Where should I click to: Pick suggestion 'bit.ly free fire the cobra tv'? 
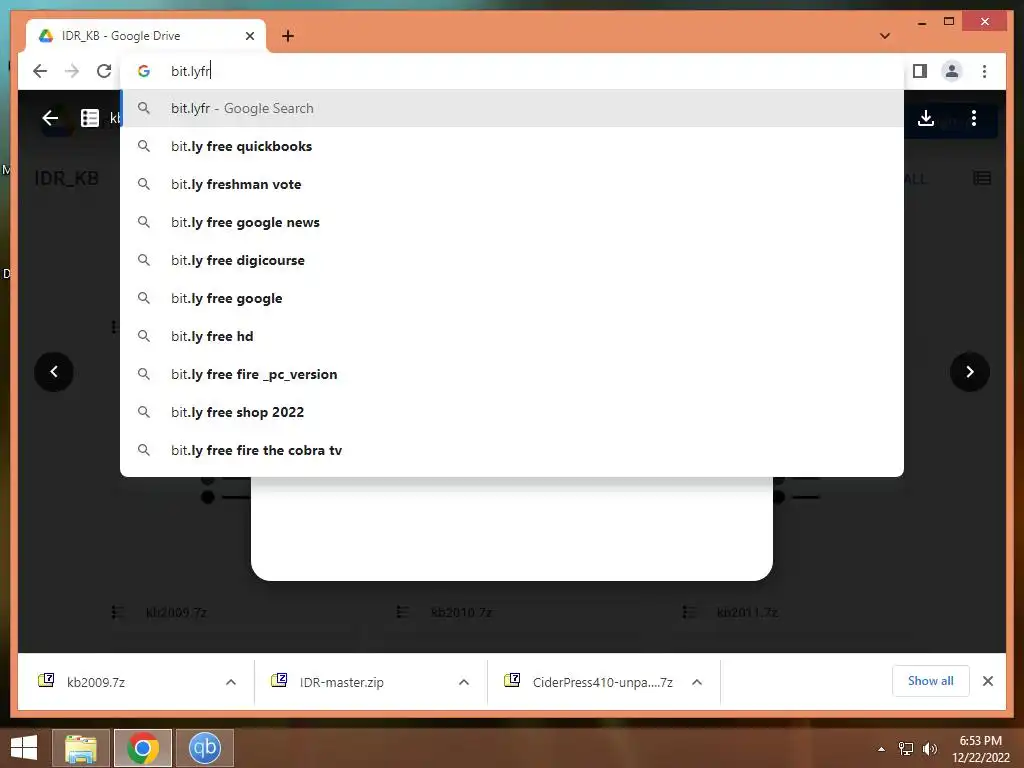point(512,450)
